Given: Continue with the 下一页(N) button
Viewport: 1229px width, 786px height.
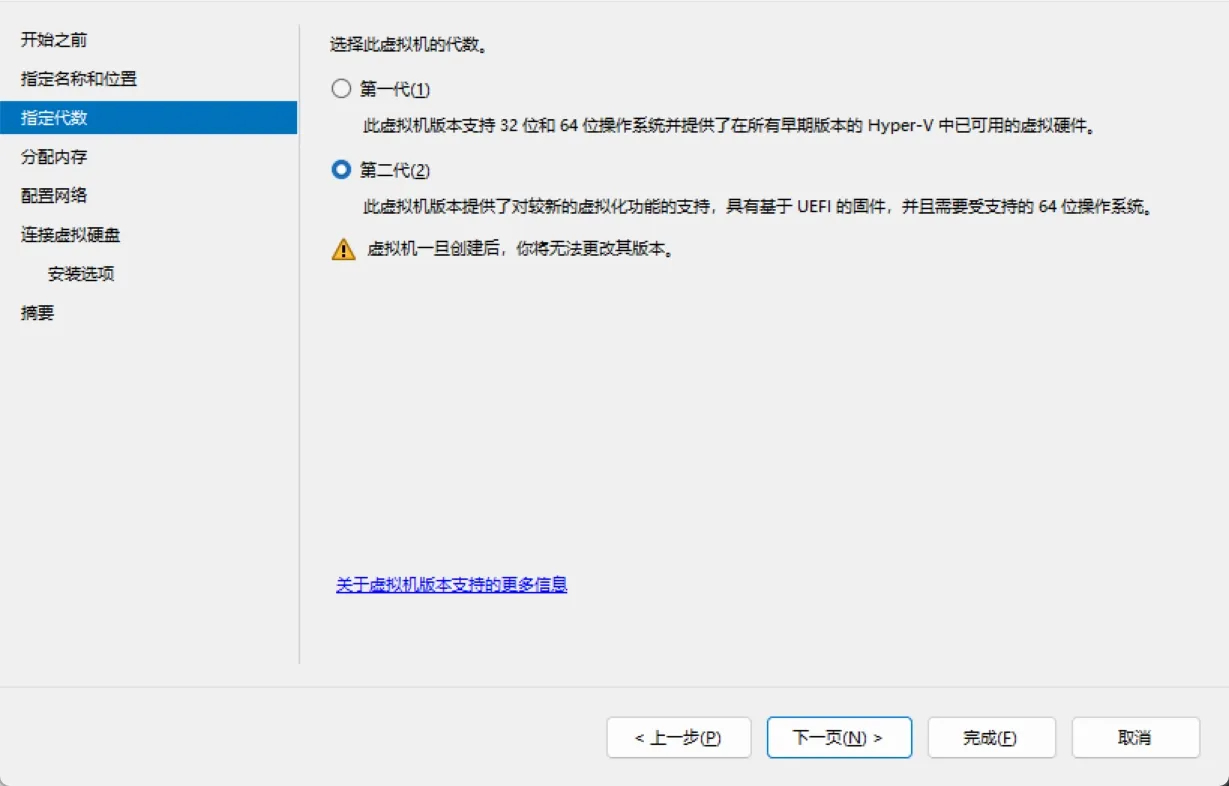Looking at the screenshot, I should click(x=839, y=738).
